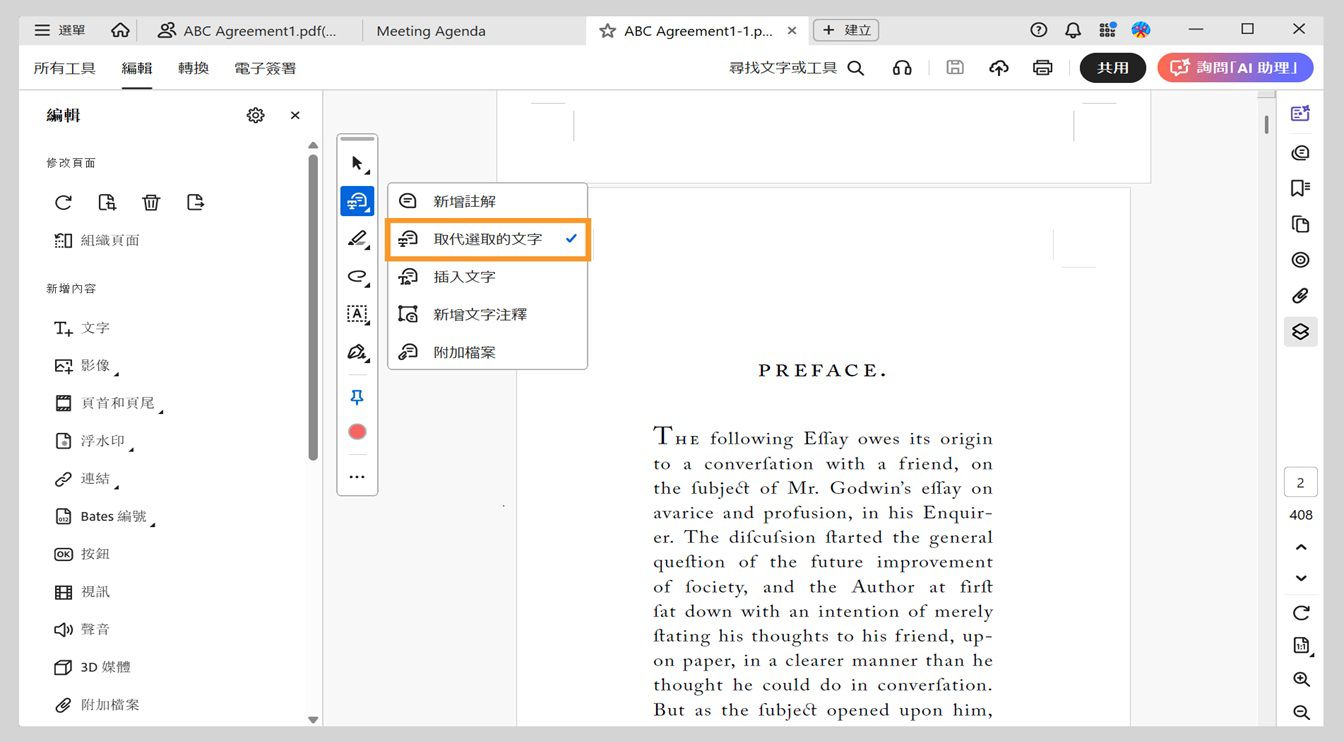Image resolution: width=1344 pixels, height=742 pixels.
Task: Open the 詢問AI助理 assistant
Action: pyautogui.click(x=1235, y=67)
